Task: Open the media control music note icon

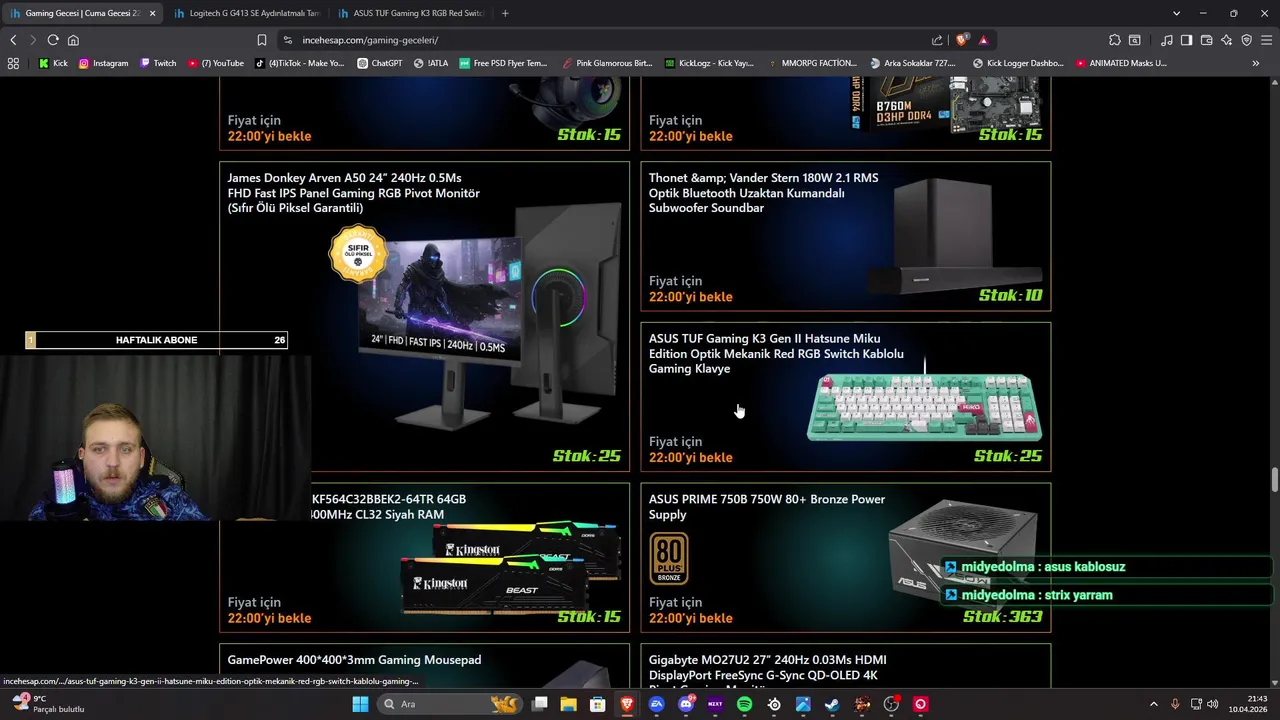Action: click(1167, 40)
